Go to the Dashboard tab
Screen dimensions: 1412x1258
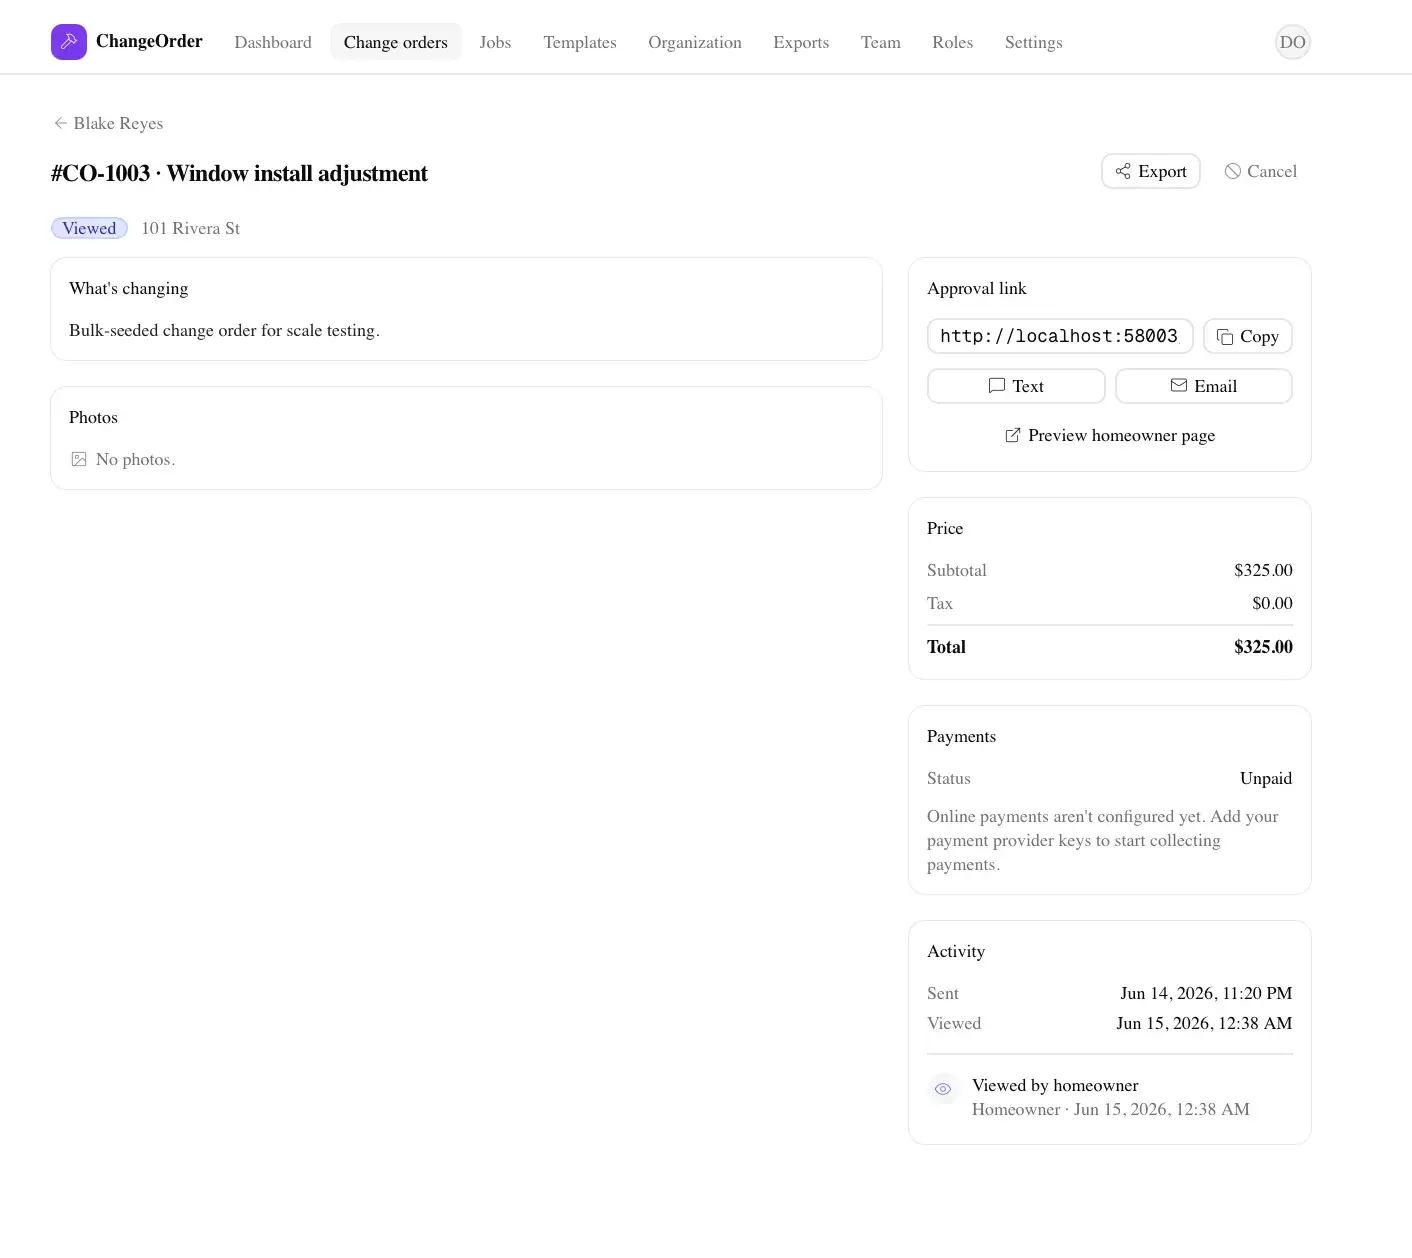(x=273, y=42)
